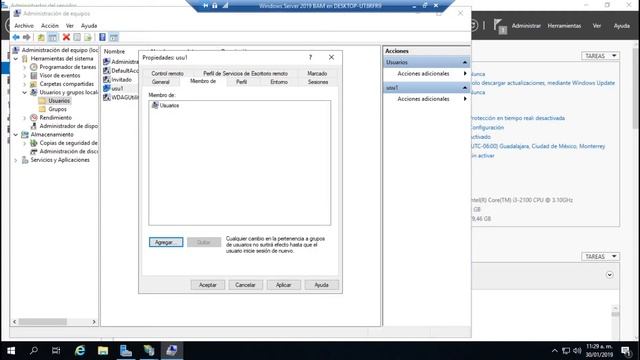Image resolution: width=640 pixels, height=360 pixels.
Task: Click the WDAGUtility user icon
Action: 107,98
